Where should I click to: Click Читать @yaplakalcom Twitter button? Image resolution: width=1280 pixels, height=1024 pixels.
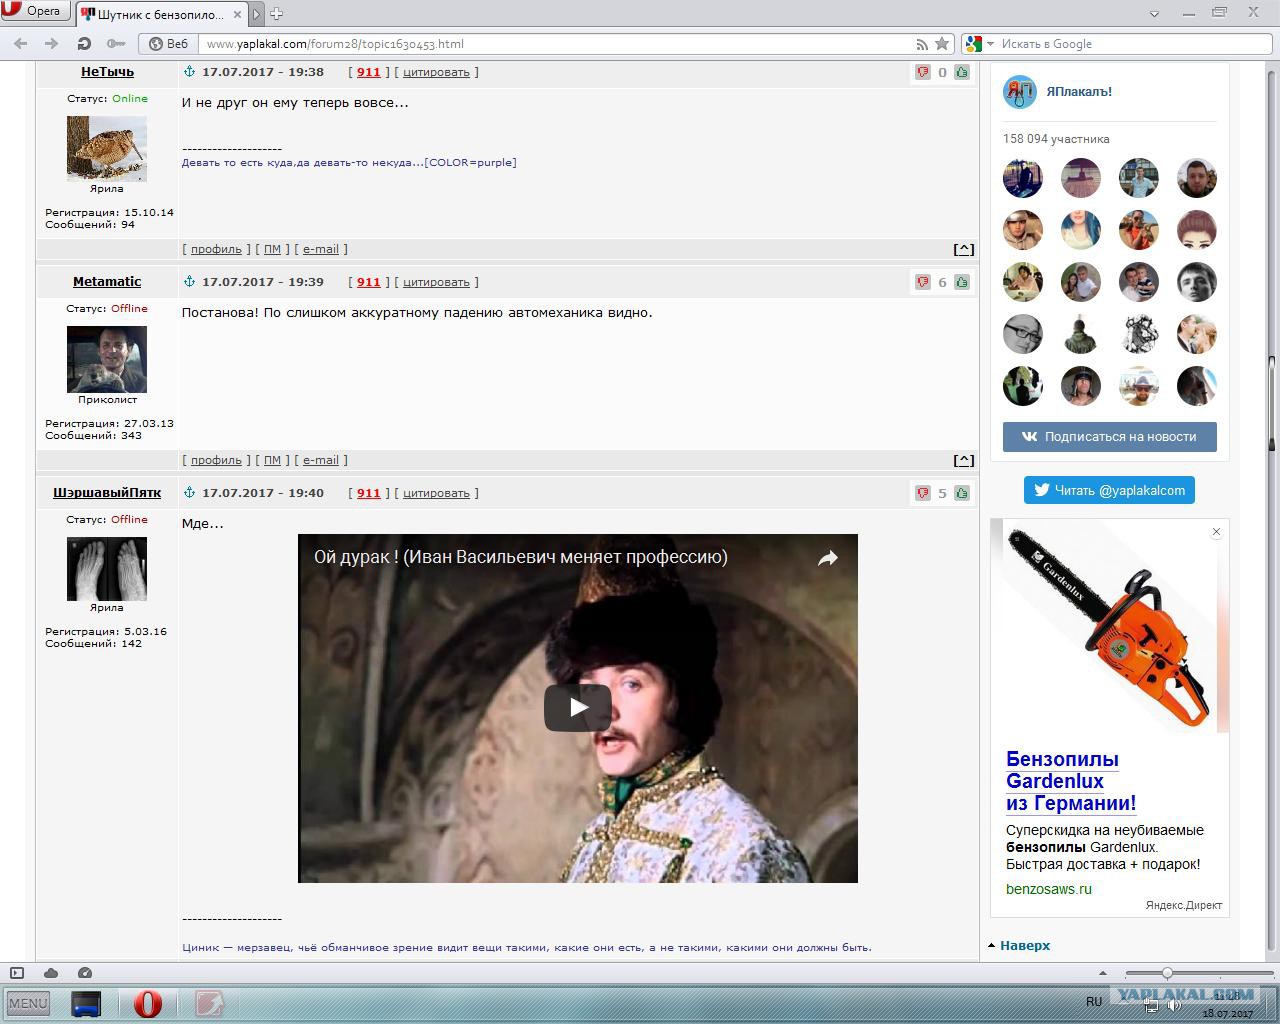1109,490
